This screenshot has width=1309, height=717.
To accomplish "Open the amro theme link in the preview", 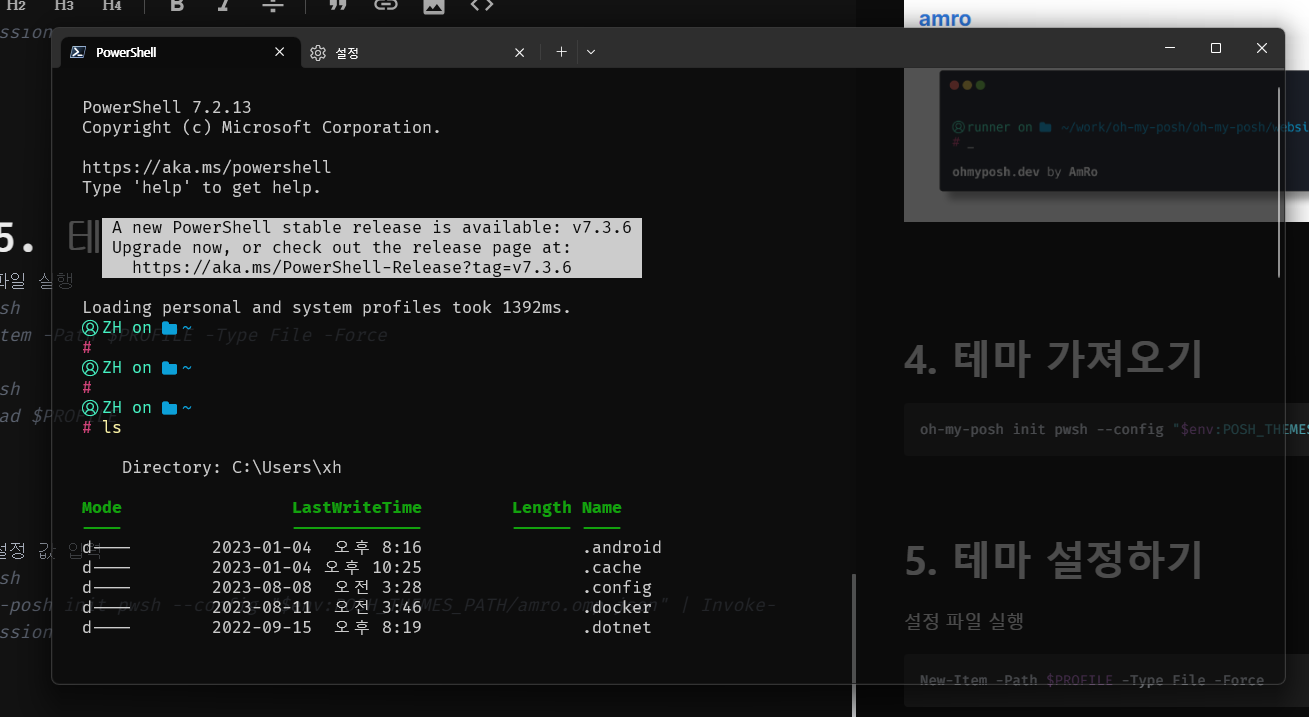I will pyautogui.click(x=945, y=18).
